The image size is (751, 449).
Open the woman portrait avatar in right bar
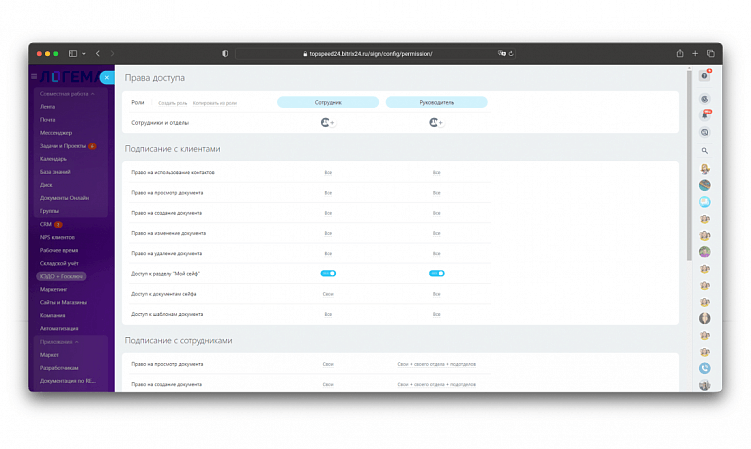[x=705, y=318]
